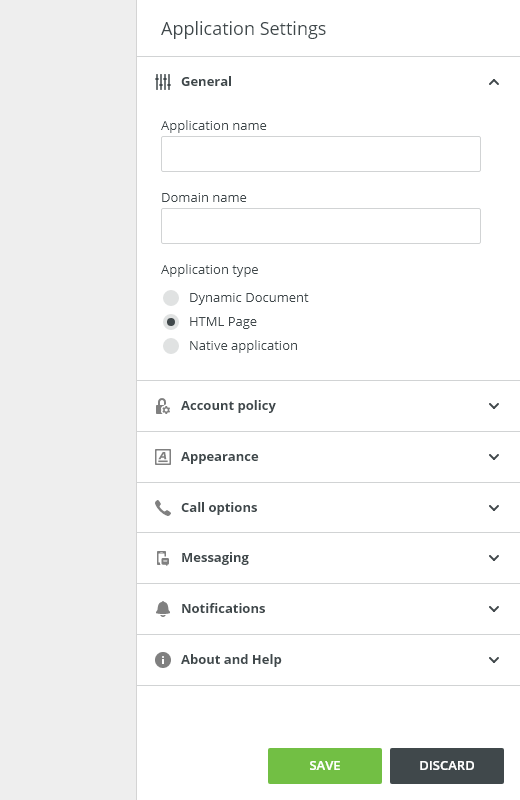Discard changes with the DISCARD button
The height and width of the screenshot is (800, 520).
click(x=447, y=765)
